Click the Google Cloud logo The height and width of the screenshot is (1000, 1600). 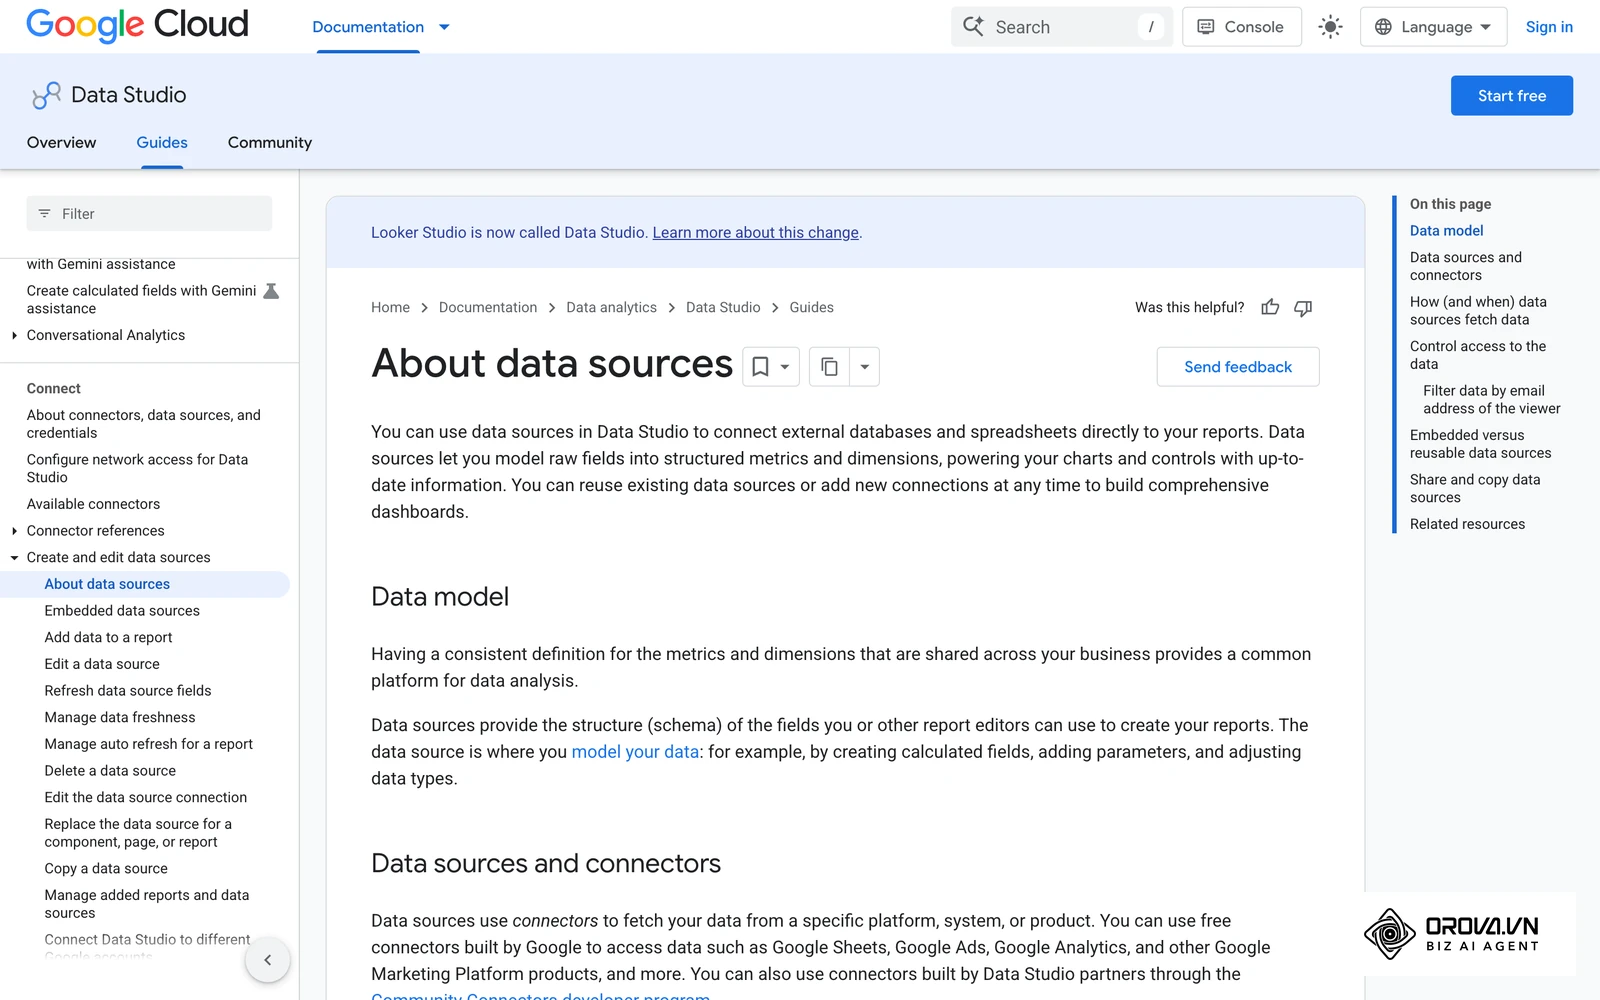coord(137,25)
